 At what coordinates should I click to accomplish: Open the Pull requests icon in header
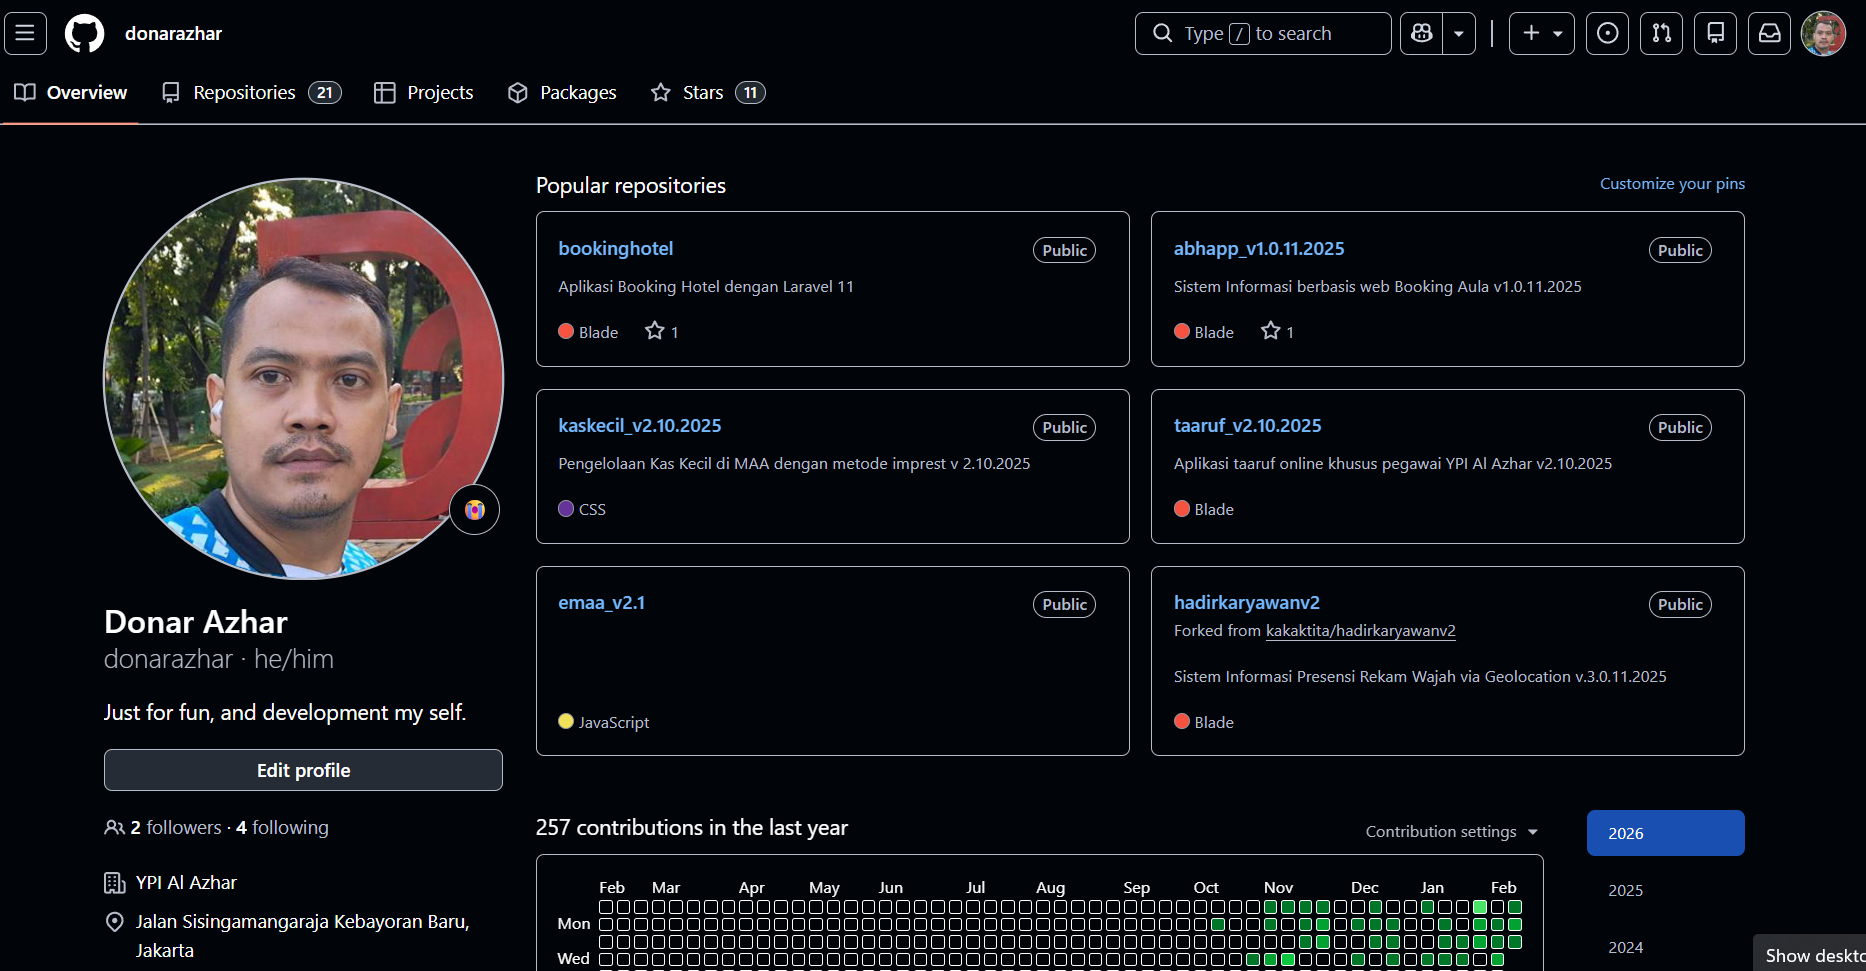(1661, 33)
